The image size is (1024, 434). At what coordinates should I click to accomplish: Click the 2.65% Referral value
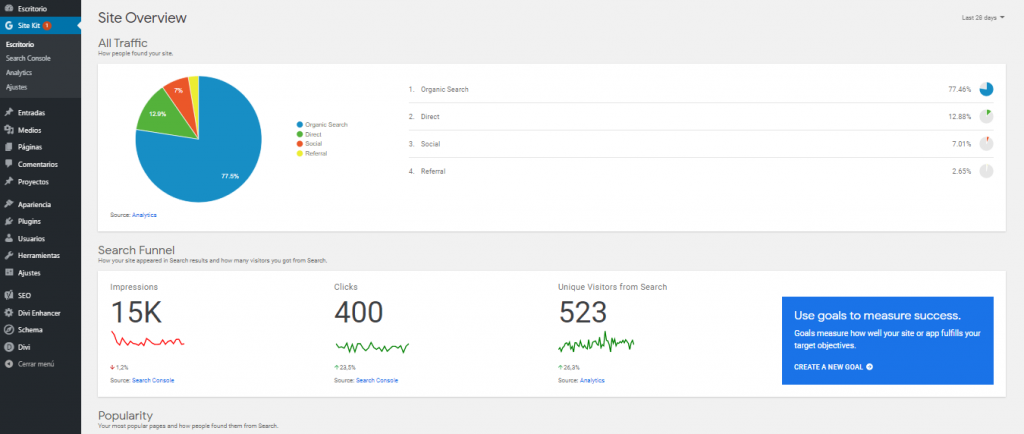[x=961, y=172]
